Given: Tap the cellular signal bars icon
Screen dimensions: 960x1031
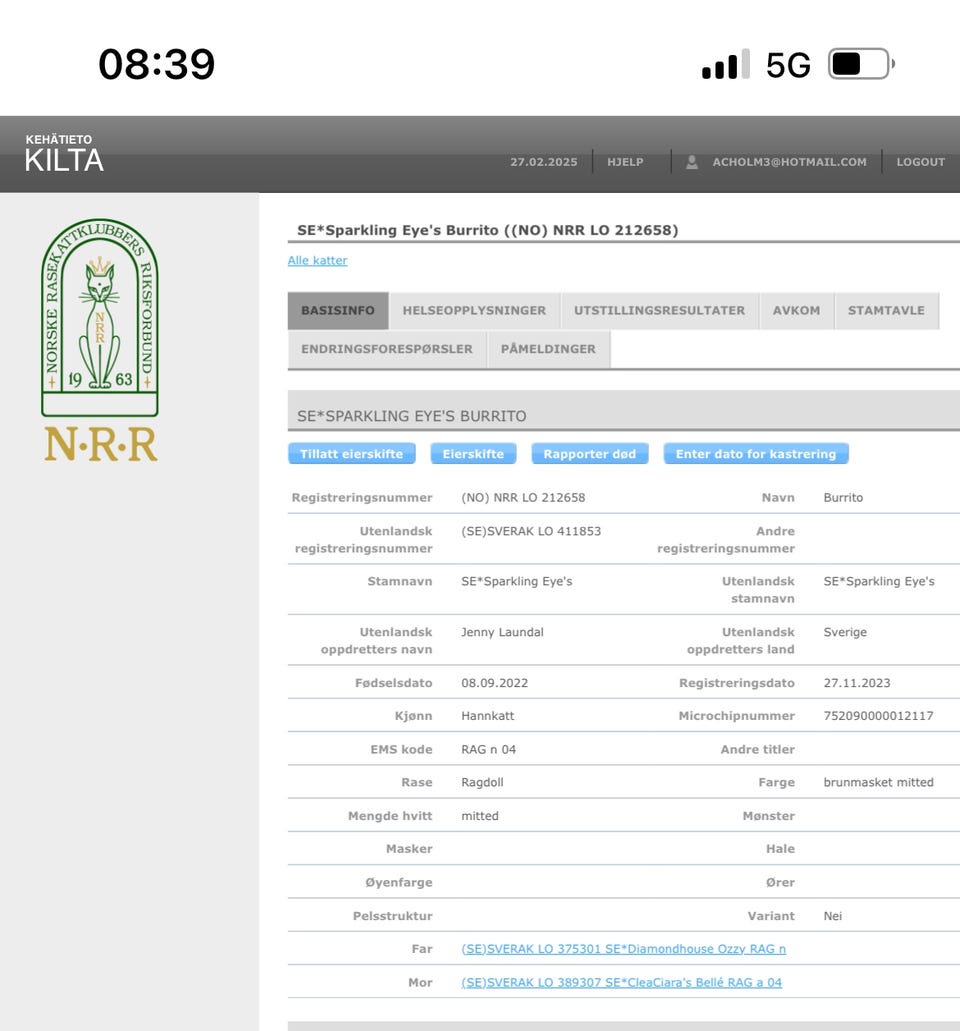Looking at the screenshot, I should point(726,64).
